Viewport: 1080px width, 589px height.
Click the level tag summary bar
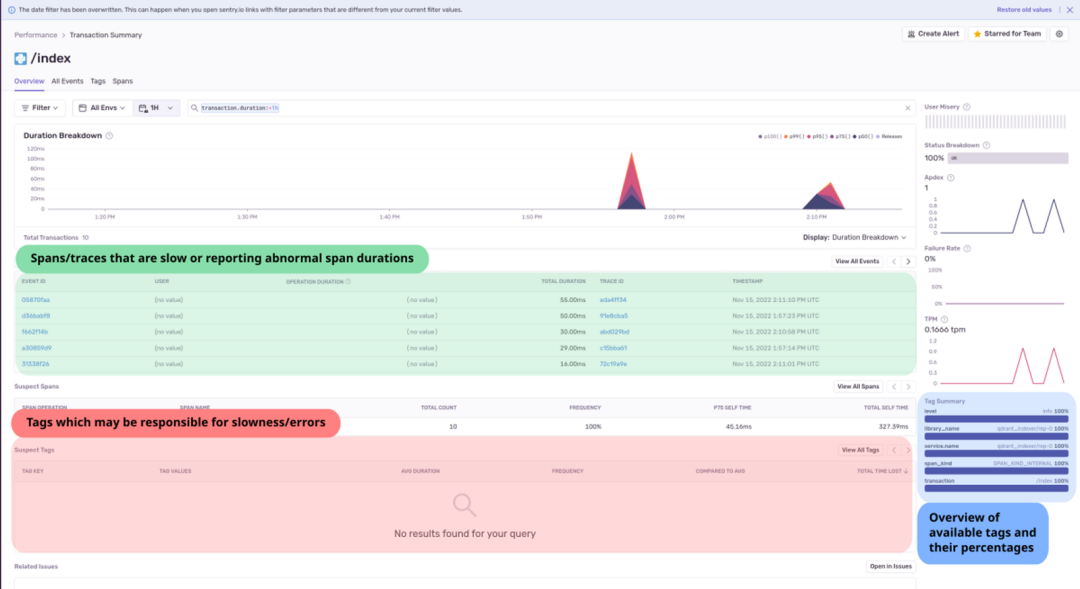[x=996, y=419]
